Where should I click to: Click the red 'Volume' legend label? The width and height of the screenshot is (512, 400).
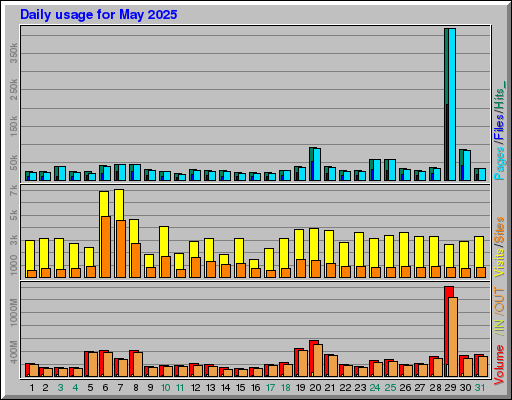(499, 365)
